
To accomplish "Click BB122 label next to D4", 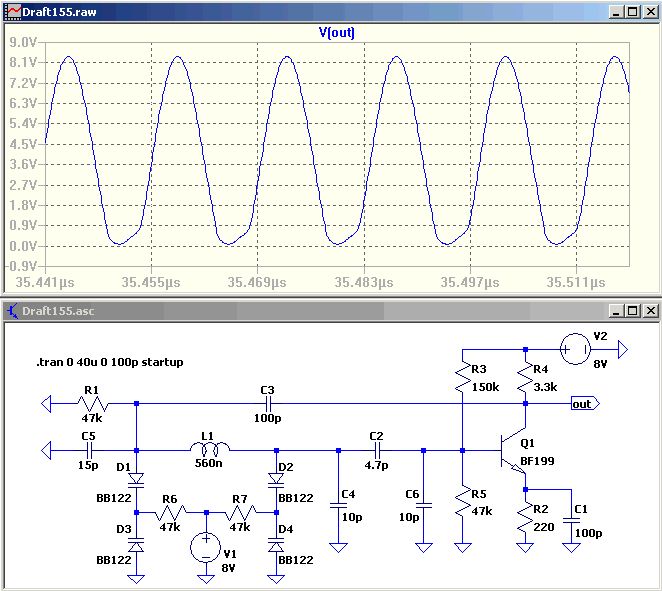I will pos(296,560).
